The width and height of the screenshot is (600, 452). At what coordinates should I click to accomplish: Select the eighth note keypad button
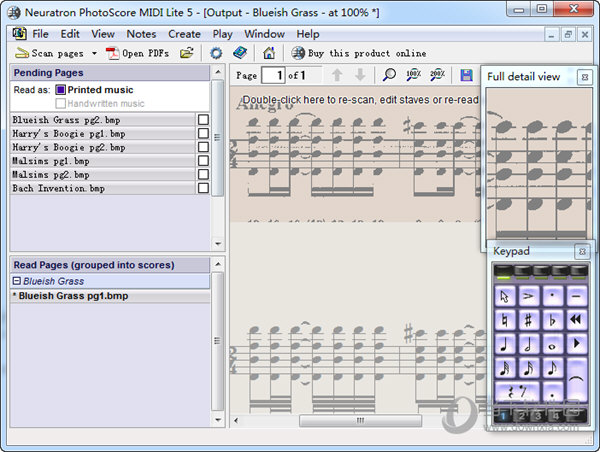[553, 368]
